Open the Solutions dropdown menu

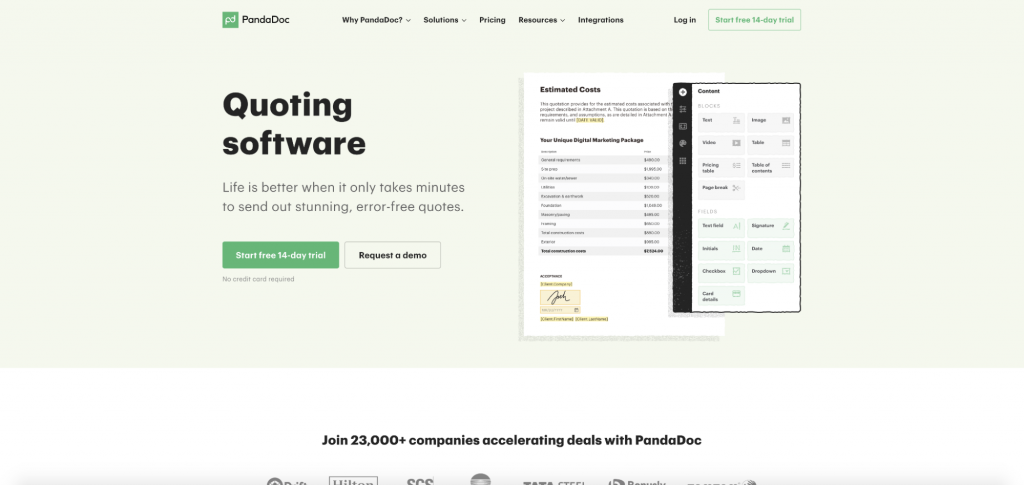[445, 20]
